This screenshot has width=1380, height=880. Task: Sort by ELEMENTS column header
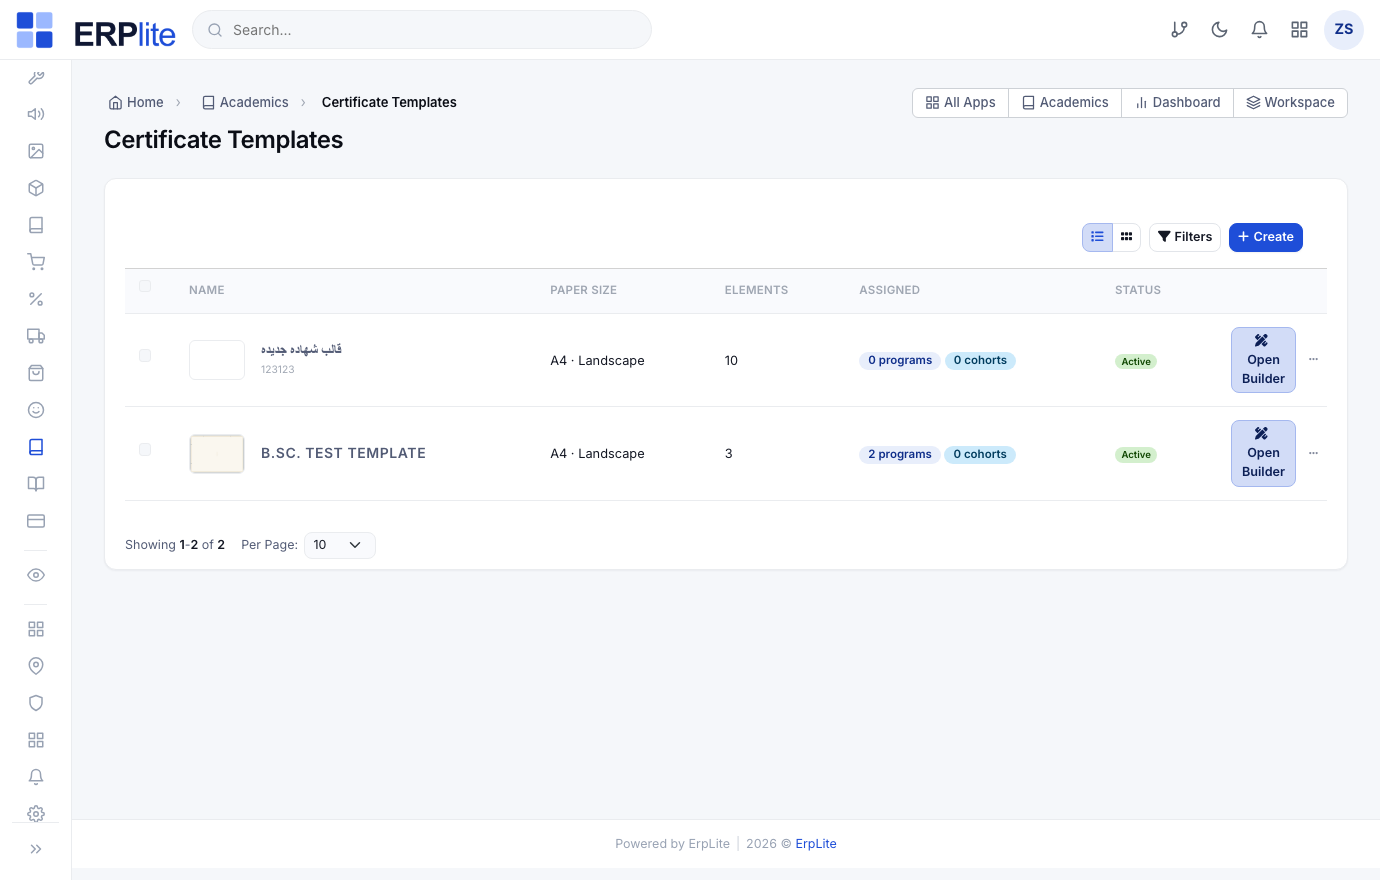click(756, 290)
